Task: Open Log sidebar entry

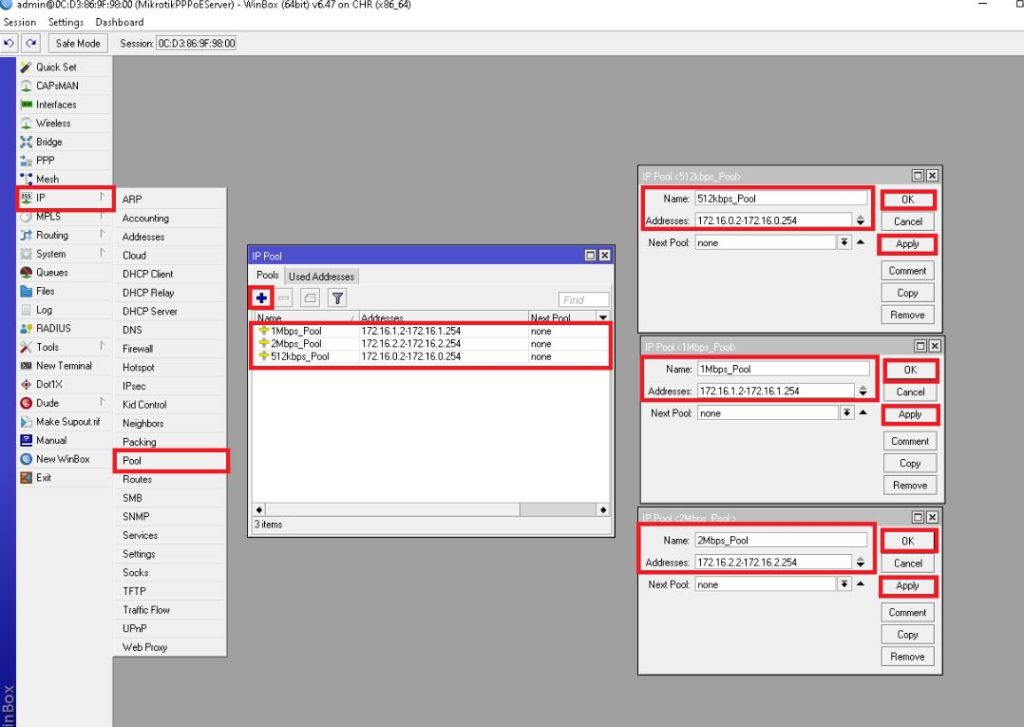Action: point(64,310)
